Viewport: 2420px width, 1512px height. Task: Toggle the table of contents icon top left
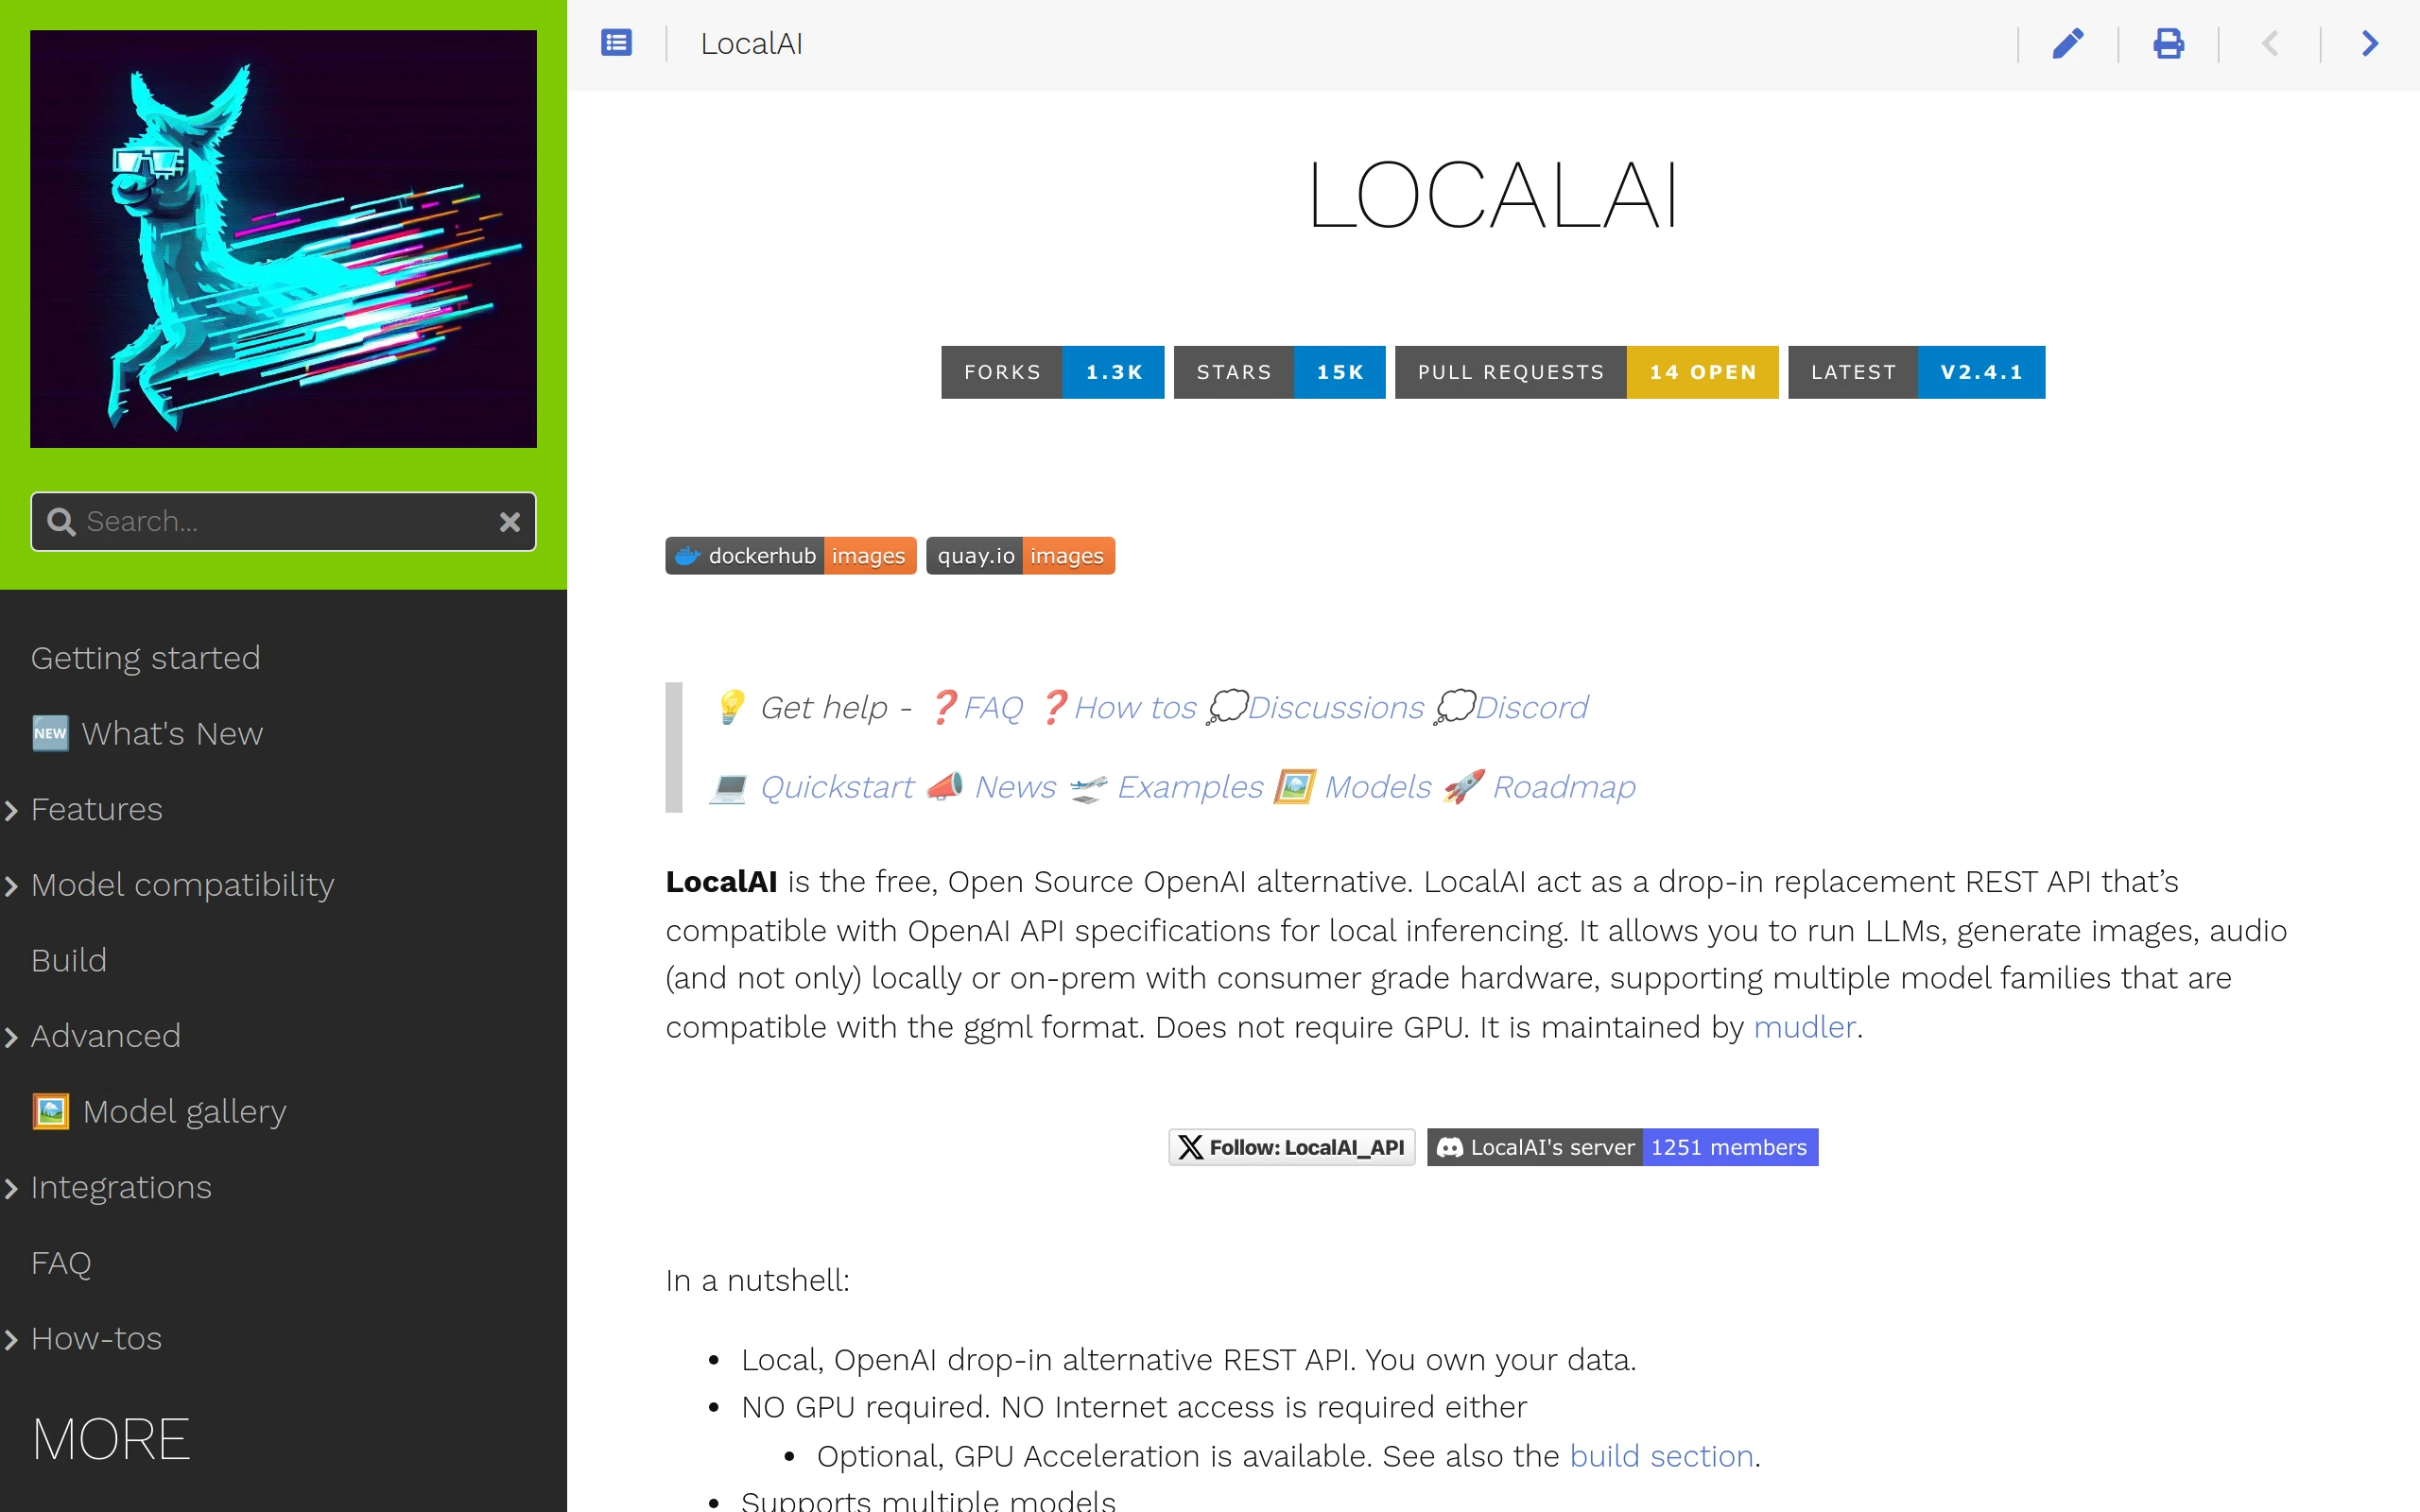[617, 42]
